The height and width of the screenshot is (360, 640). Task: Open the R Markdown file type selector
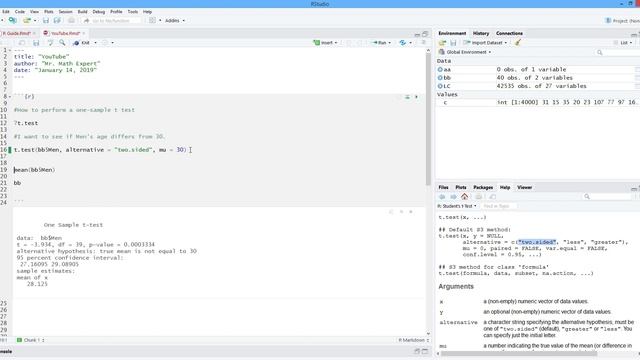tap(413, 340)
